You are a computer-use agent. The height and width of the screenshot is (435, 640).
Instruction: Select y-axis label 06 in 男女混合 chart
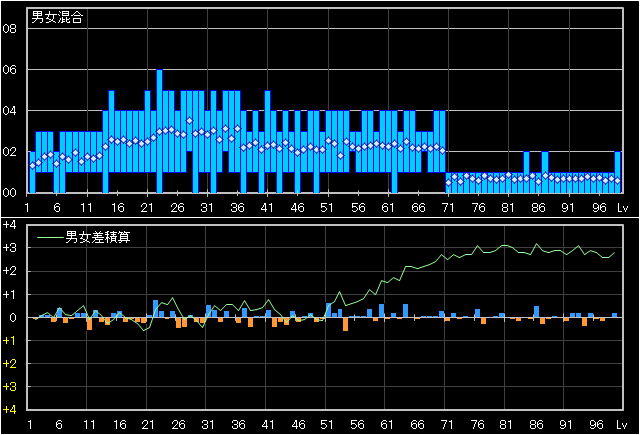click(x=9, y=70)
